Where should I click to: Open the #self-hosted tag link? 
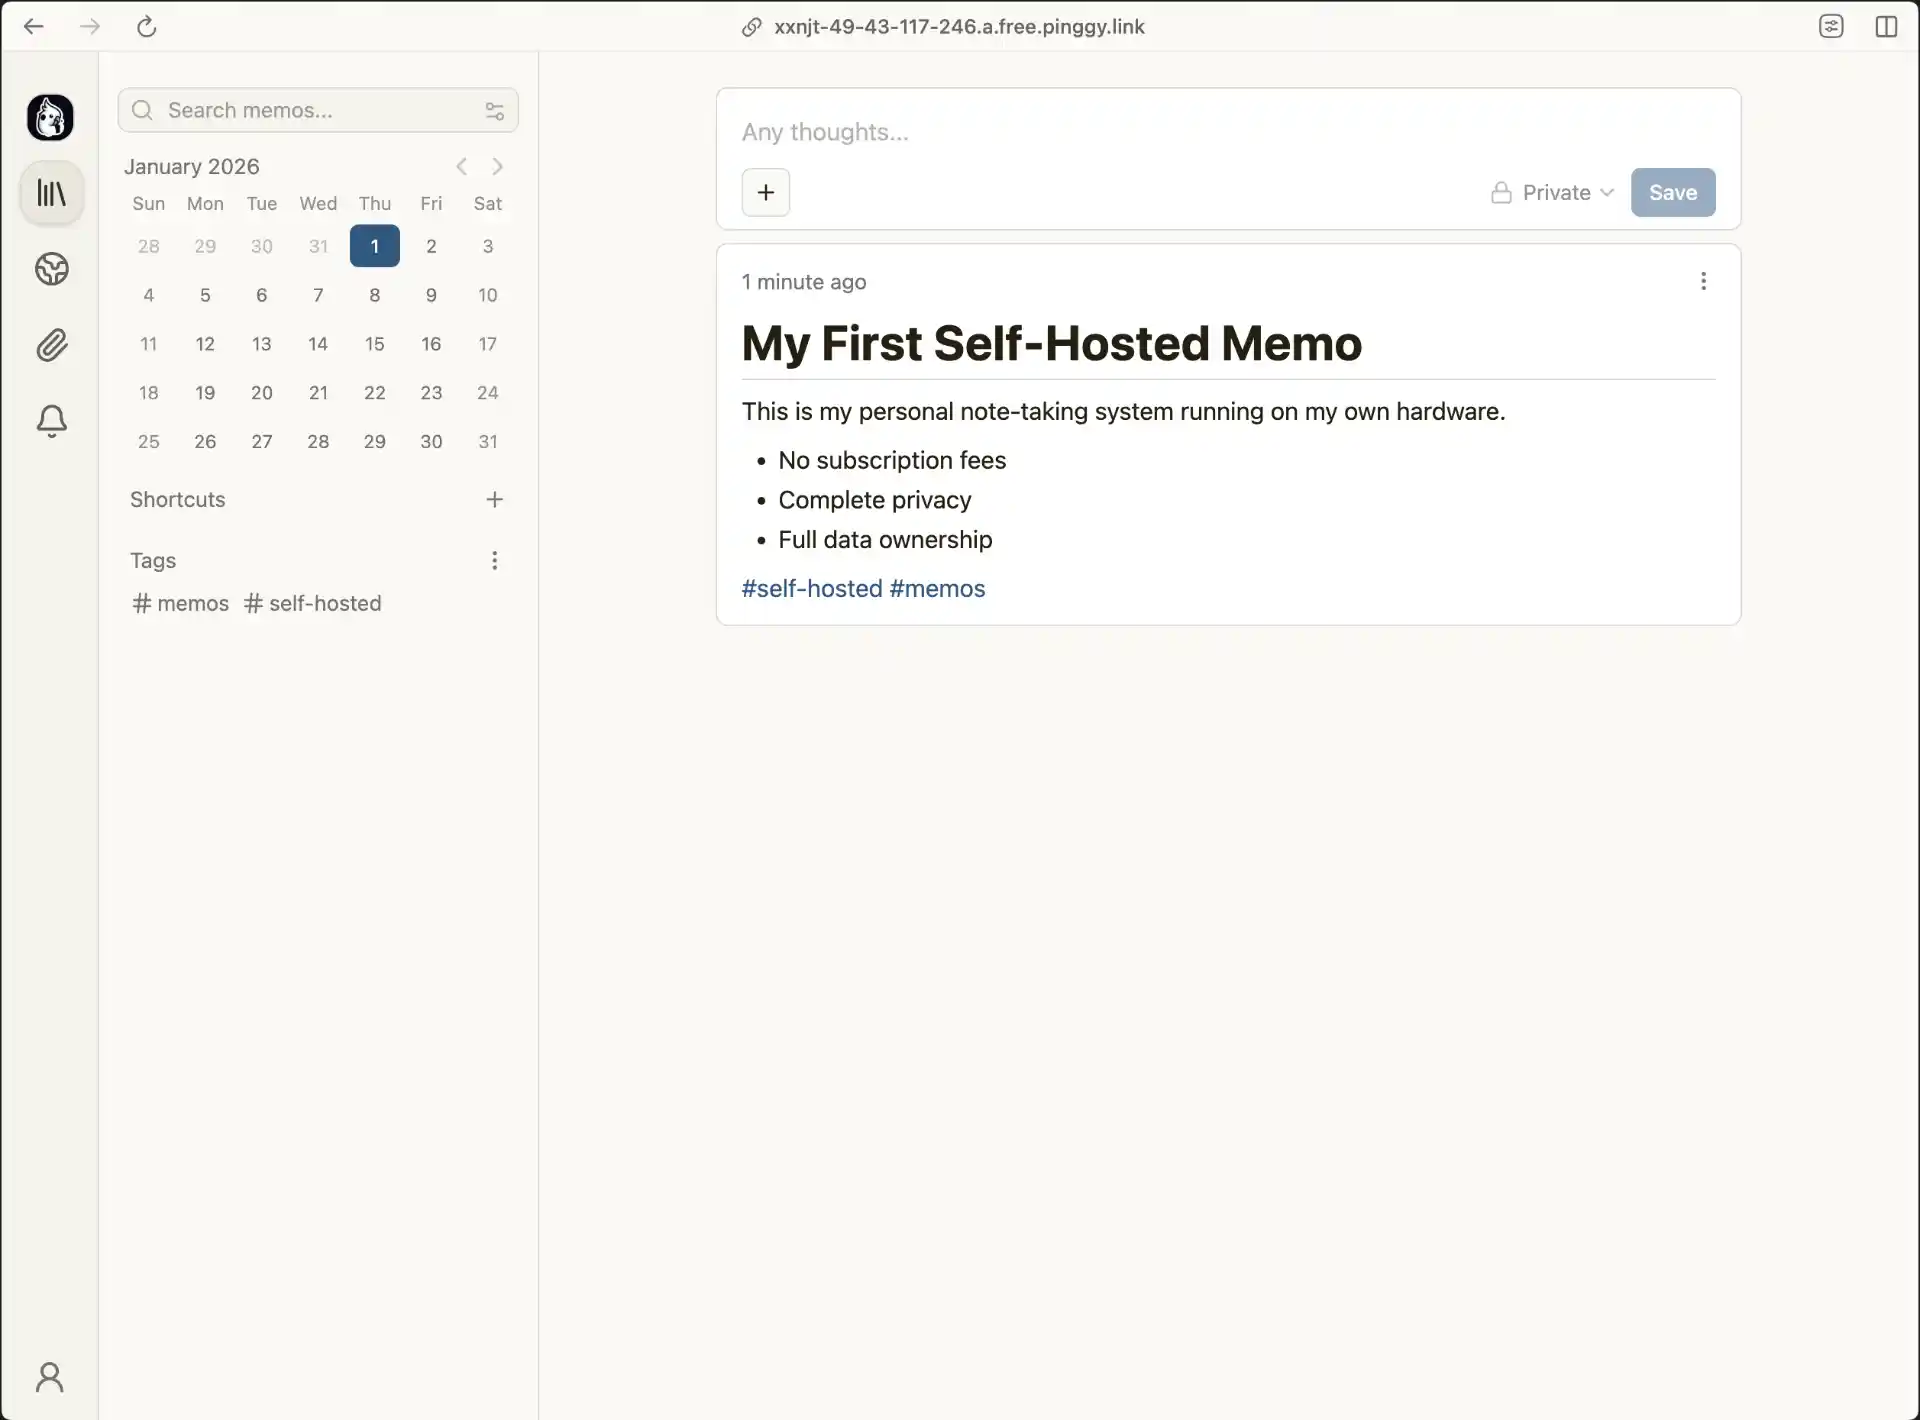pyautogui.click(x=811, y=589)
